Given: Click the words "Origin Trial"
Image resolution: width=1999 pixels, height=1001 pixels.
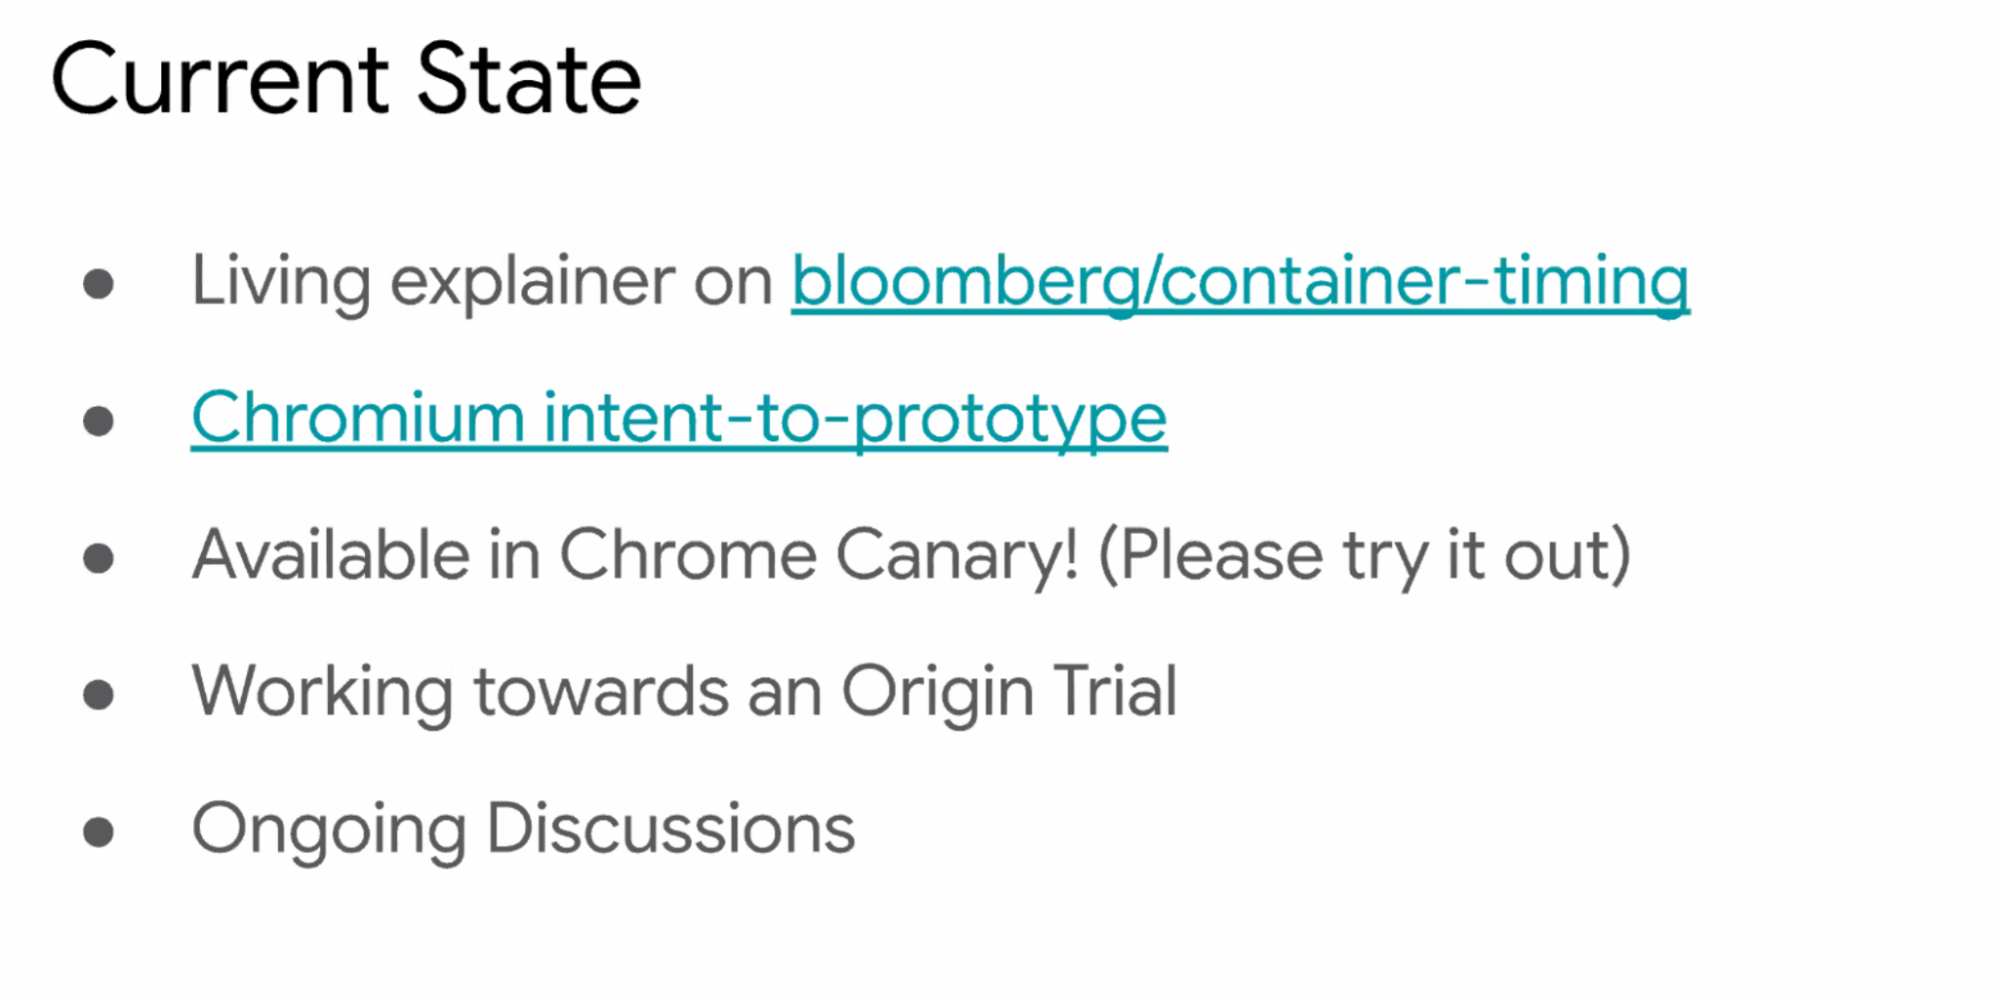Looking at the screenshot, I should point(1009,692).
